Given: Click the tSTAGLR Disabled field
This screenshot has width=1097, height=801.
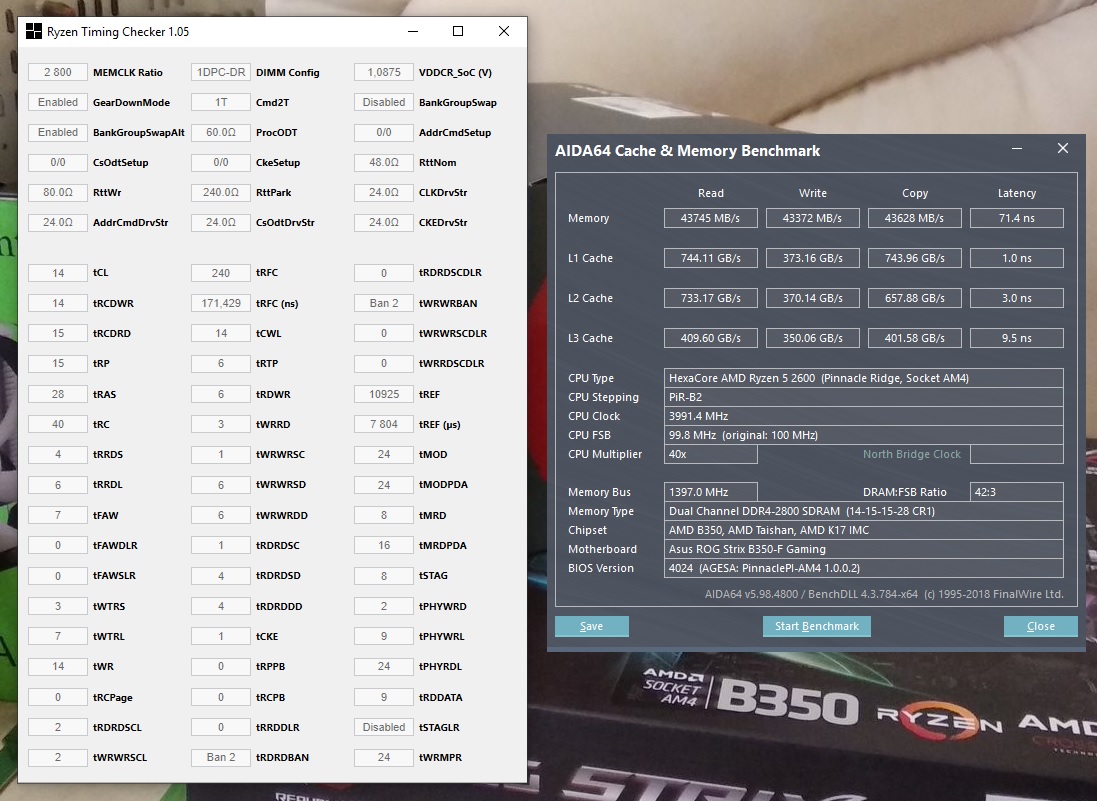Looking at the screenshot, I should pos(384,728).
